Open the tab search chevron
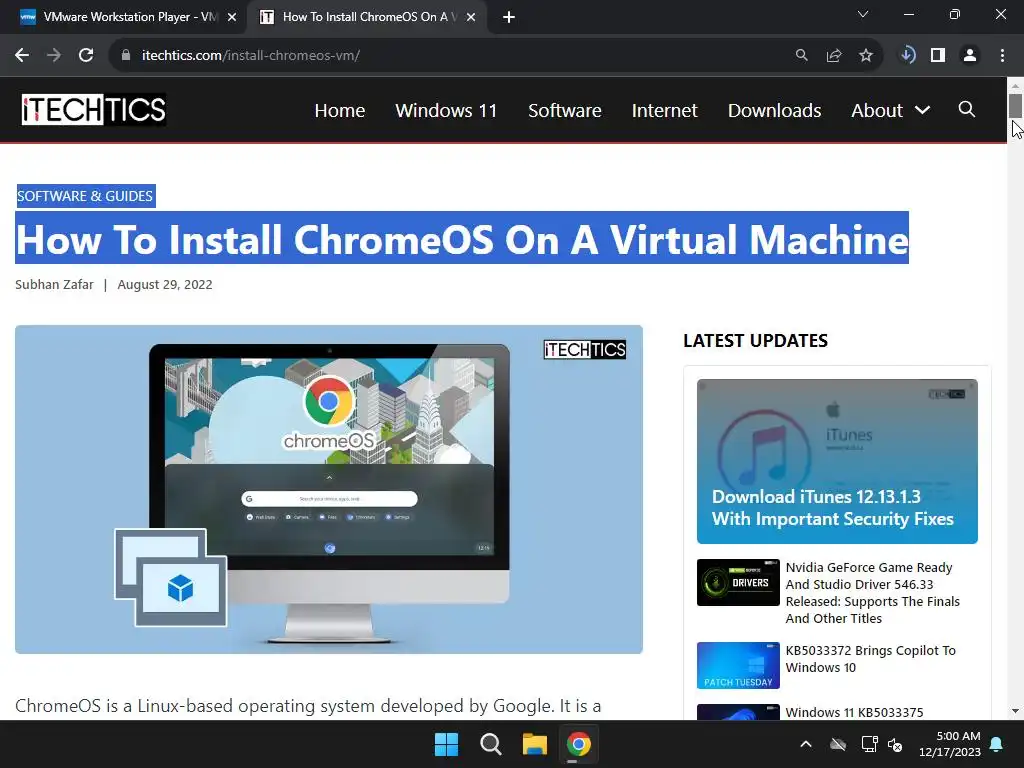This screenshot has height=768, width=1024. coord(863,14)
